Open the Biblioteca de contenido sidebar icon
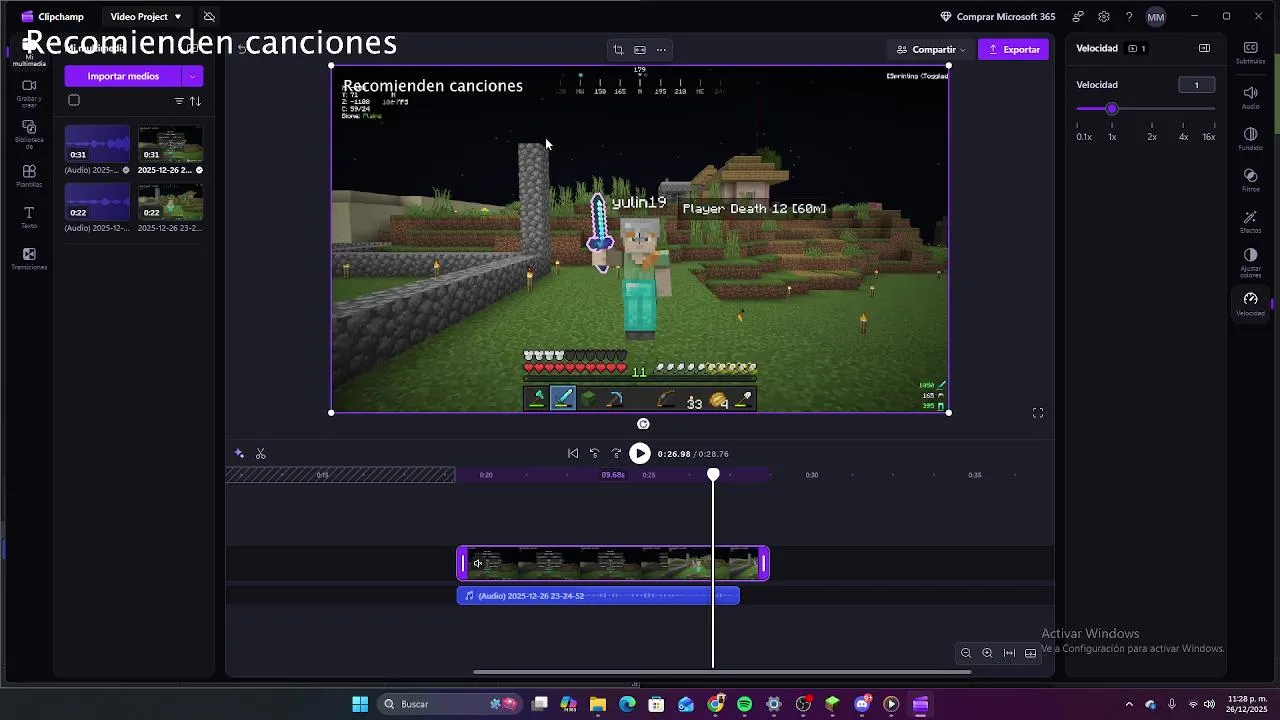 click(x=29, y=134)
